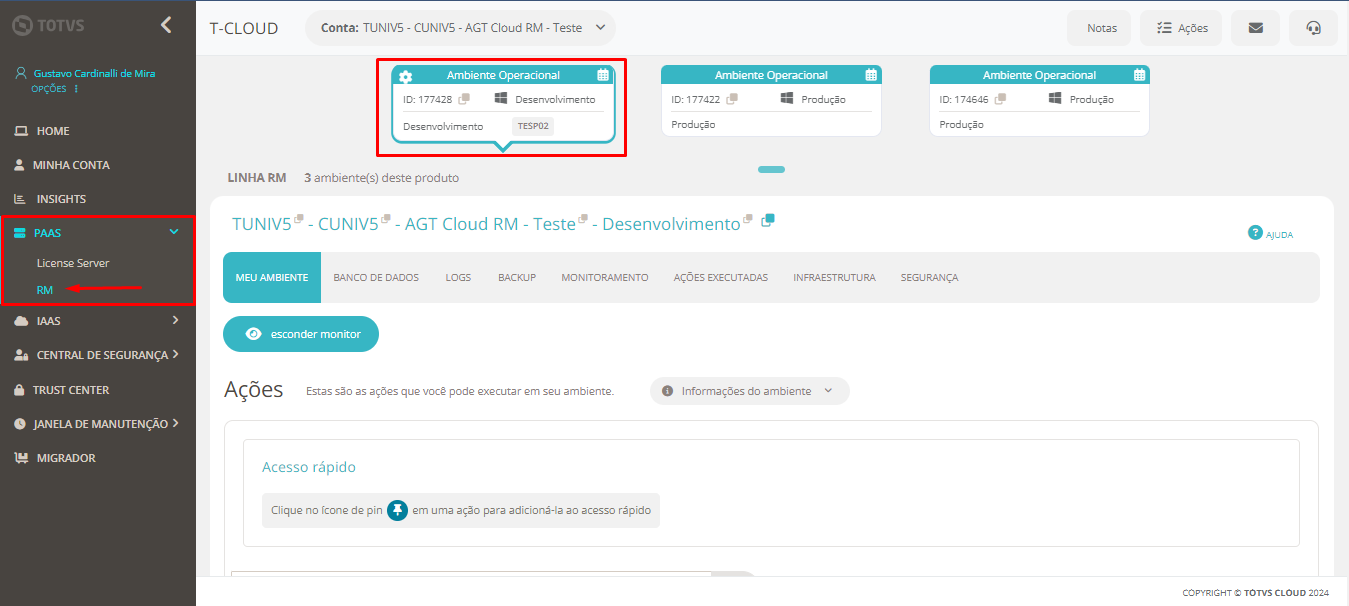Image resolution: width=1349 pixels, height=606 pixels.
Task: Click calendar icon on environment 174646 card
Action: [1139, 75]
